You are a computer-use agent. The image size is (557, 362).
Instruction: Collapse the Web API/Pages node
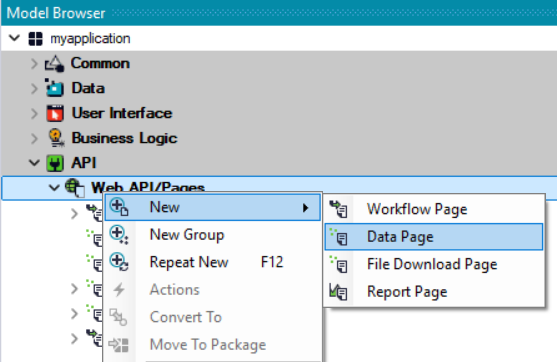(x=54, y=187)
